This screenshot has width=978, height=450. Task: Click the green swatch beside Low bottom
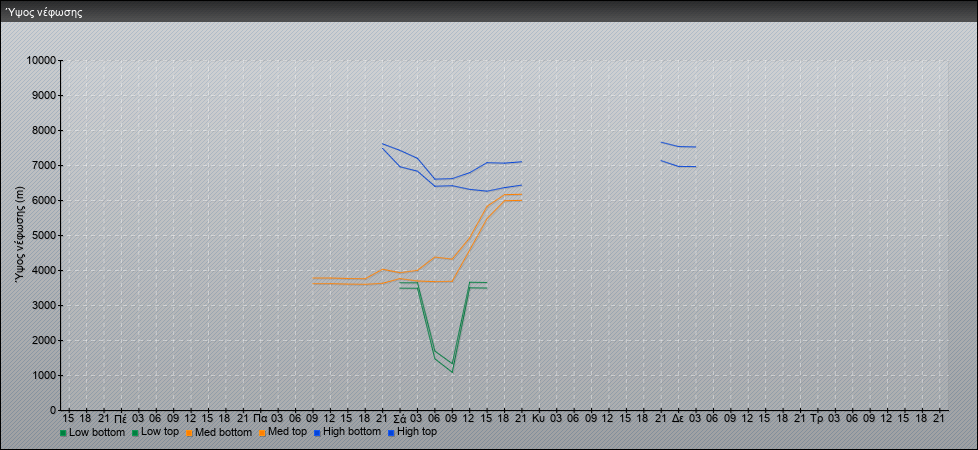[x=63, y=433]
